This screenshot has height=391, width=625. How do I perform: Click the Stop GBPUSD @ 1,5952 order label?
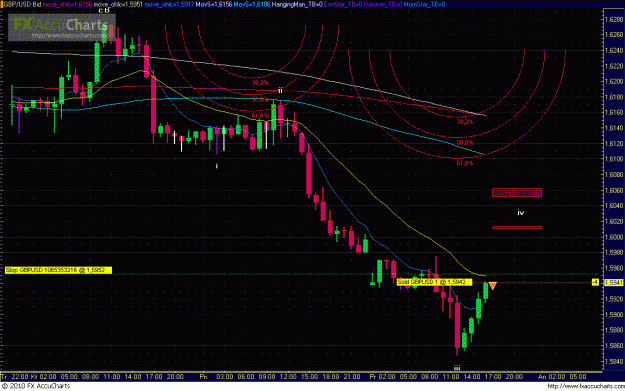tap(58, 270)
